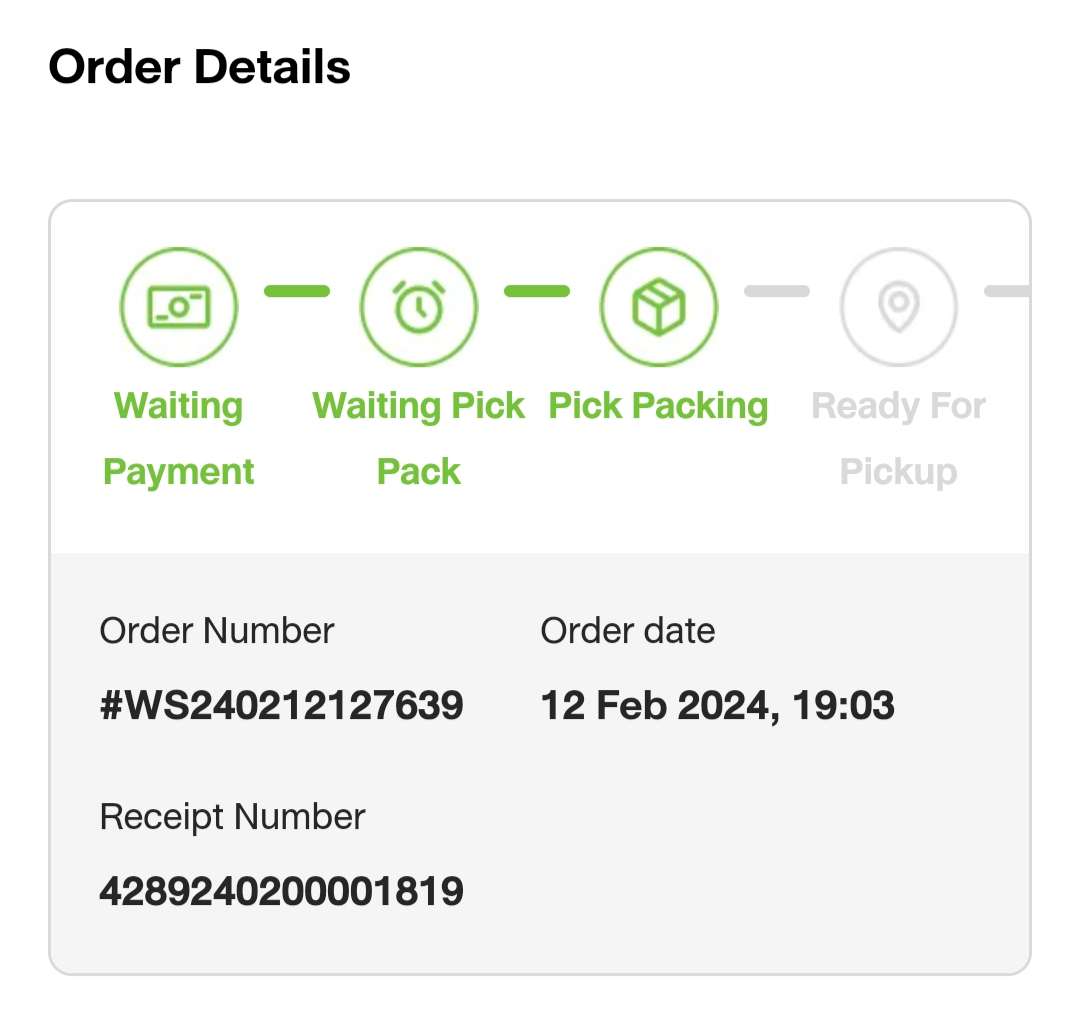The width and height of the screenshot is (1080, 1013).
Task: Select the Ready For Pickup step label
Action: pos(898,438)
